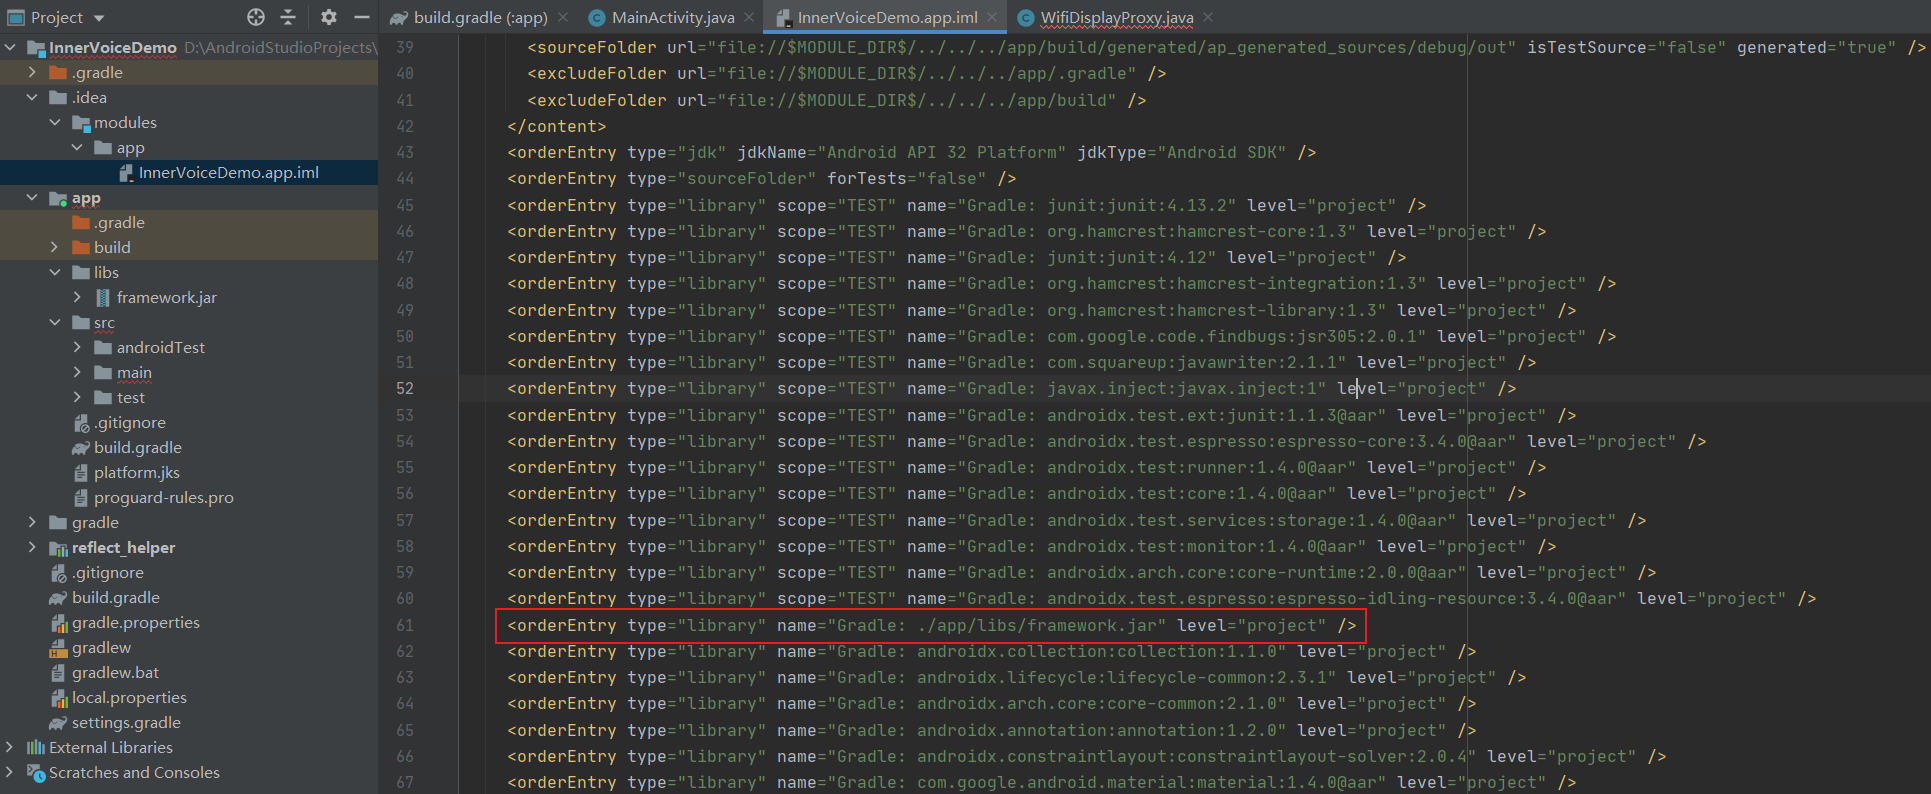Expand the build folder
Screen dimensions: 1931x794
click(x=55, y=247)
